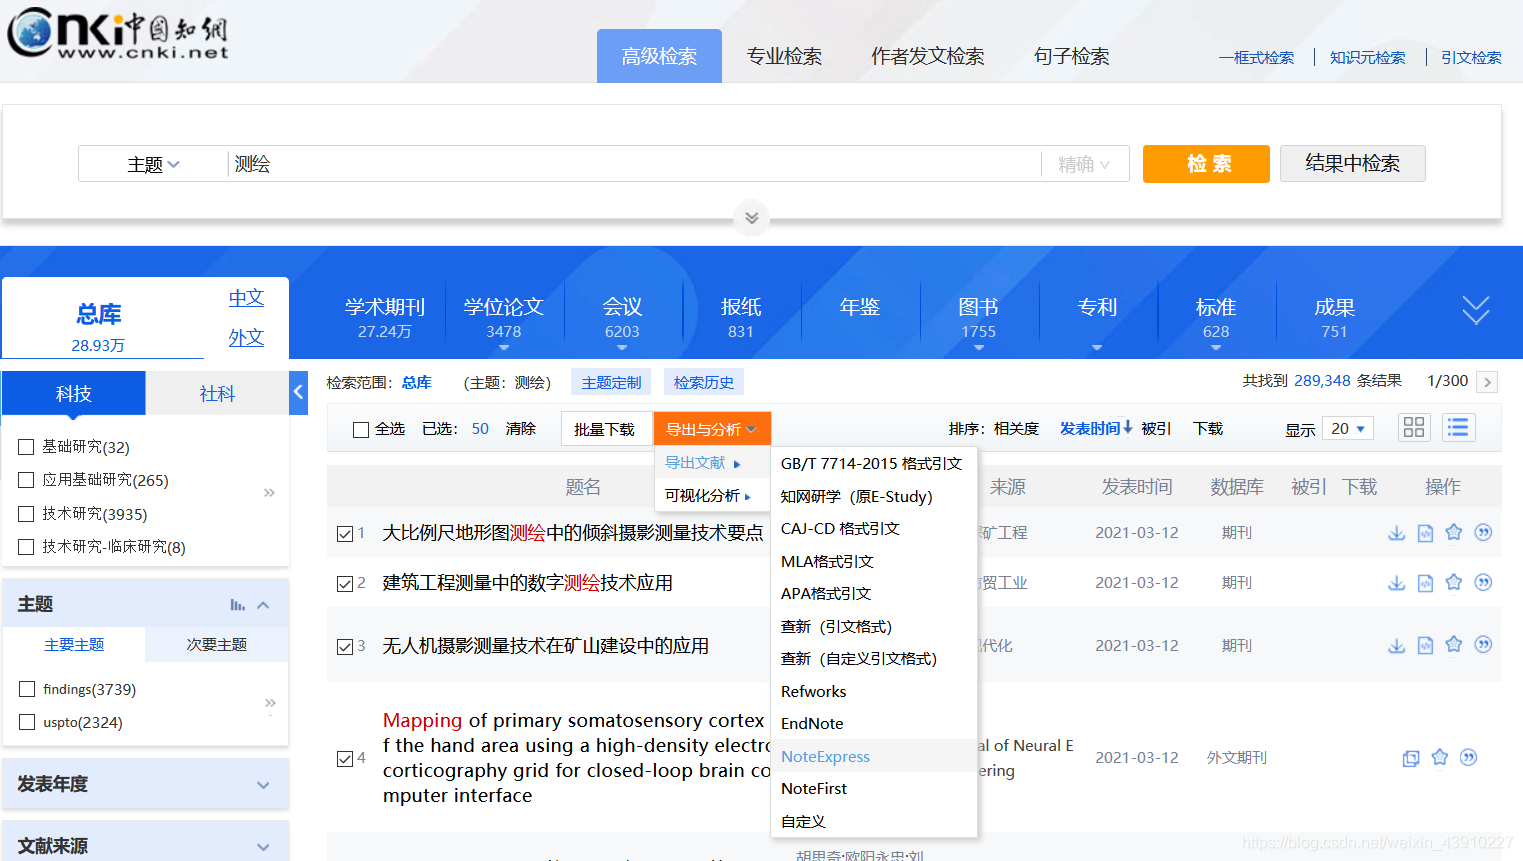This screenshot has height=861, width=1523.
Task: Open the 检索历史 link
Action: pos(704,382)
